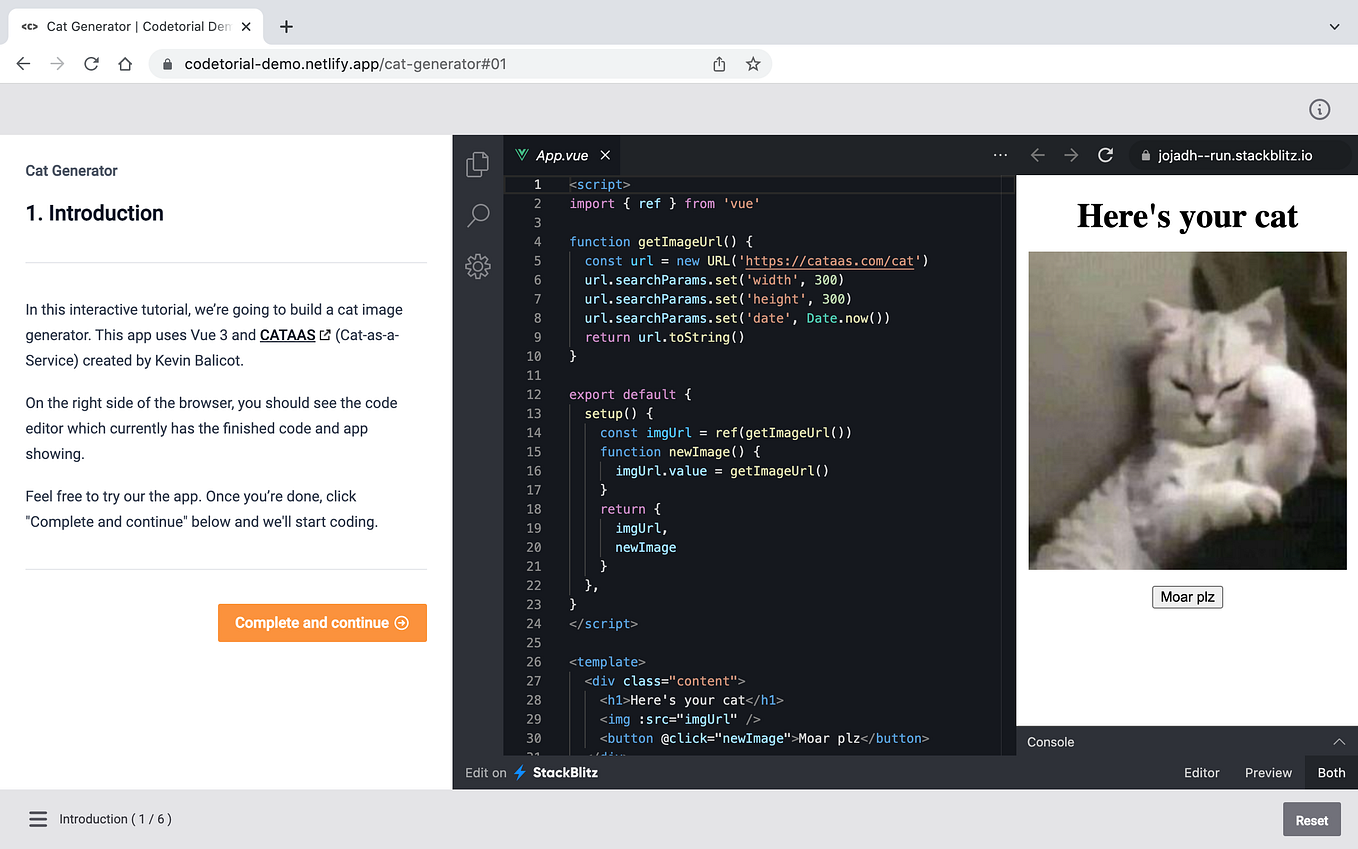Bookmark the page with the star icon
The image size is (1358, 849).
(753, 63)
